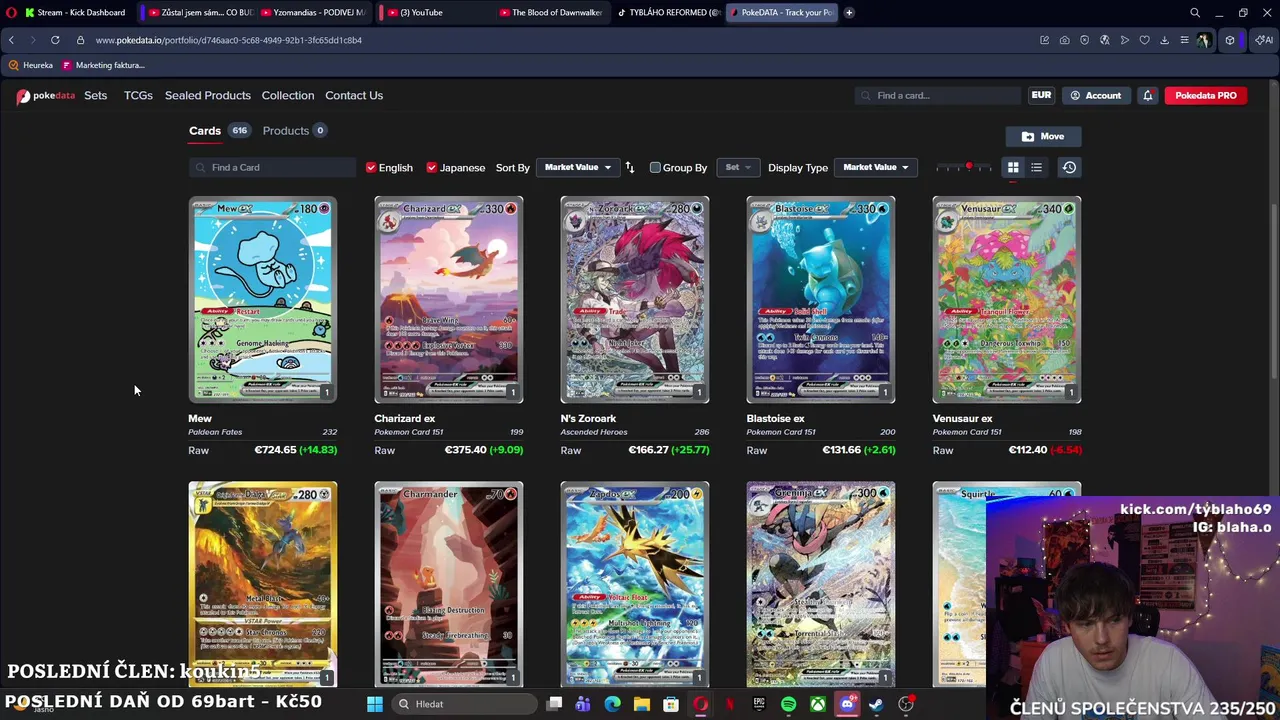Image resolution: width=1280 pixels, height=720 pixels.
Task: Open Charmander card thumbnail
Action: pos(449,585)
